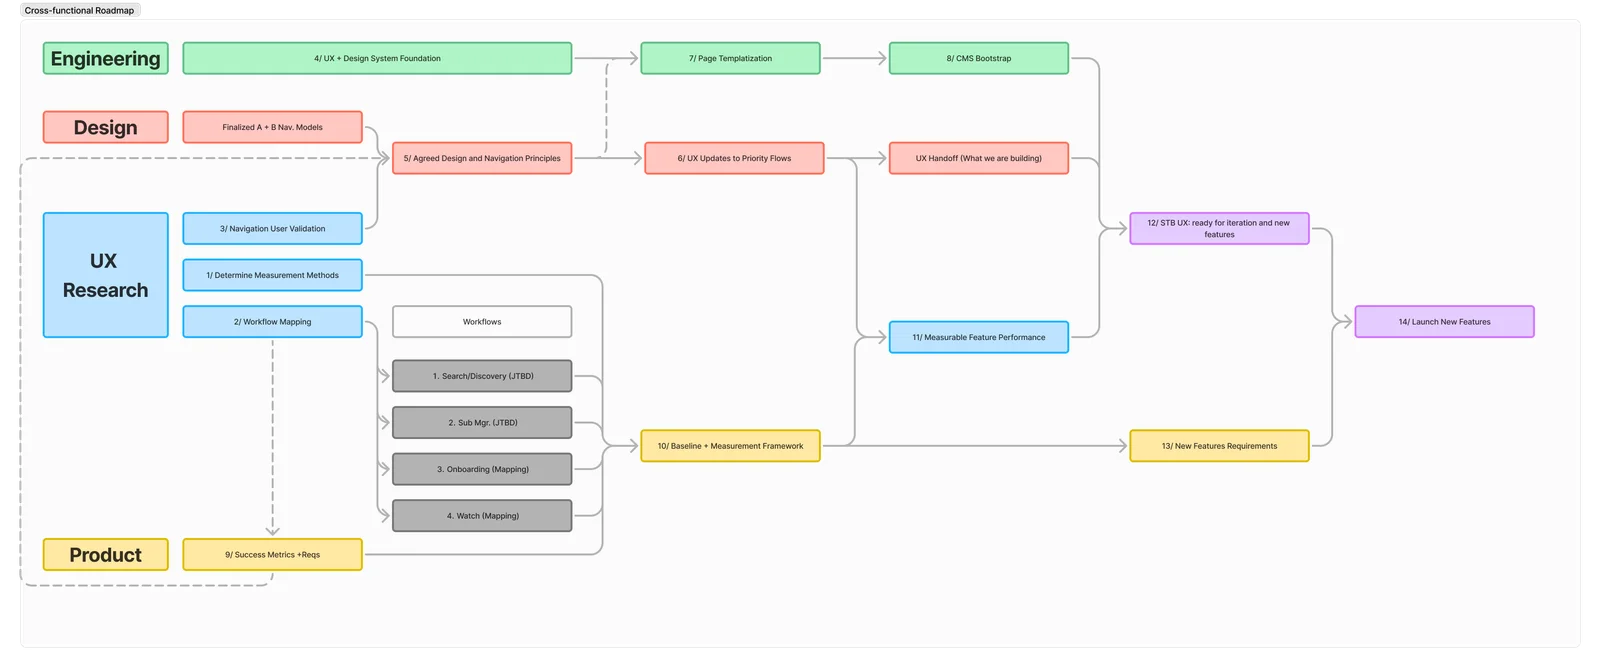Image resolution: width=1600 pixels, height=667 pixels.
Task: Click '4/ UX + Design System Foundation' node
Action: point(377,58)
